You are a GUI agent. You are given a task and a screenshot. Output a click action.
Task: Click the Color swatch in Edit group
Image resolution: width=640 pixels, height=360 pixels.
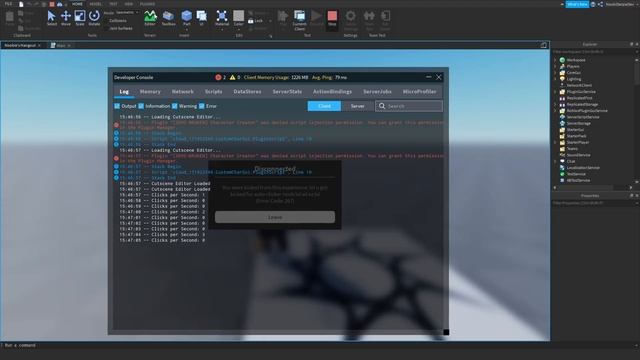pos(238,16)
